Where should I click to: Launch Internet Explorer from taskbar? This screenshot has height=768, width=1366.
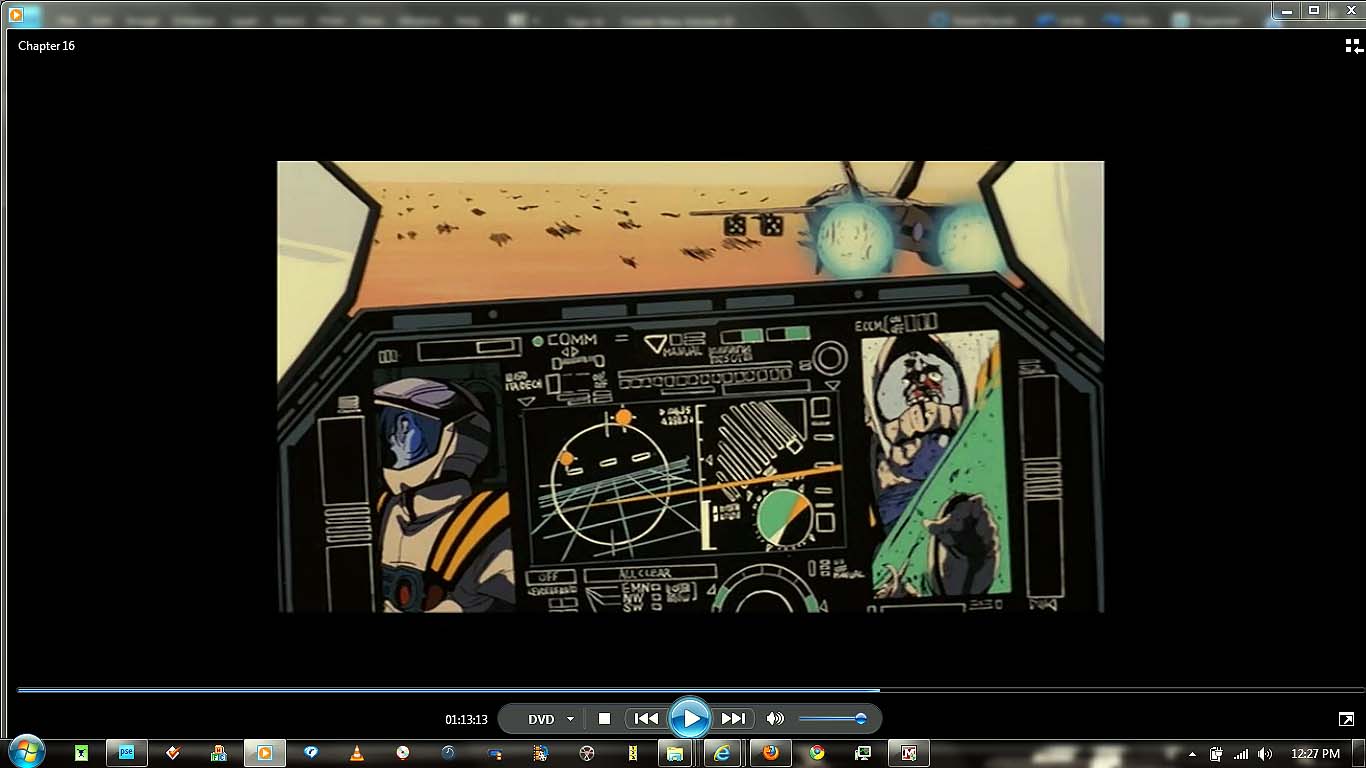pos(722,753)
